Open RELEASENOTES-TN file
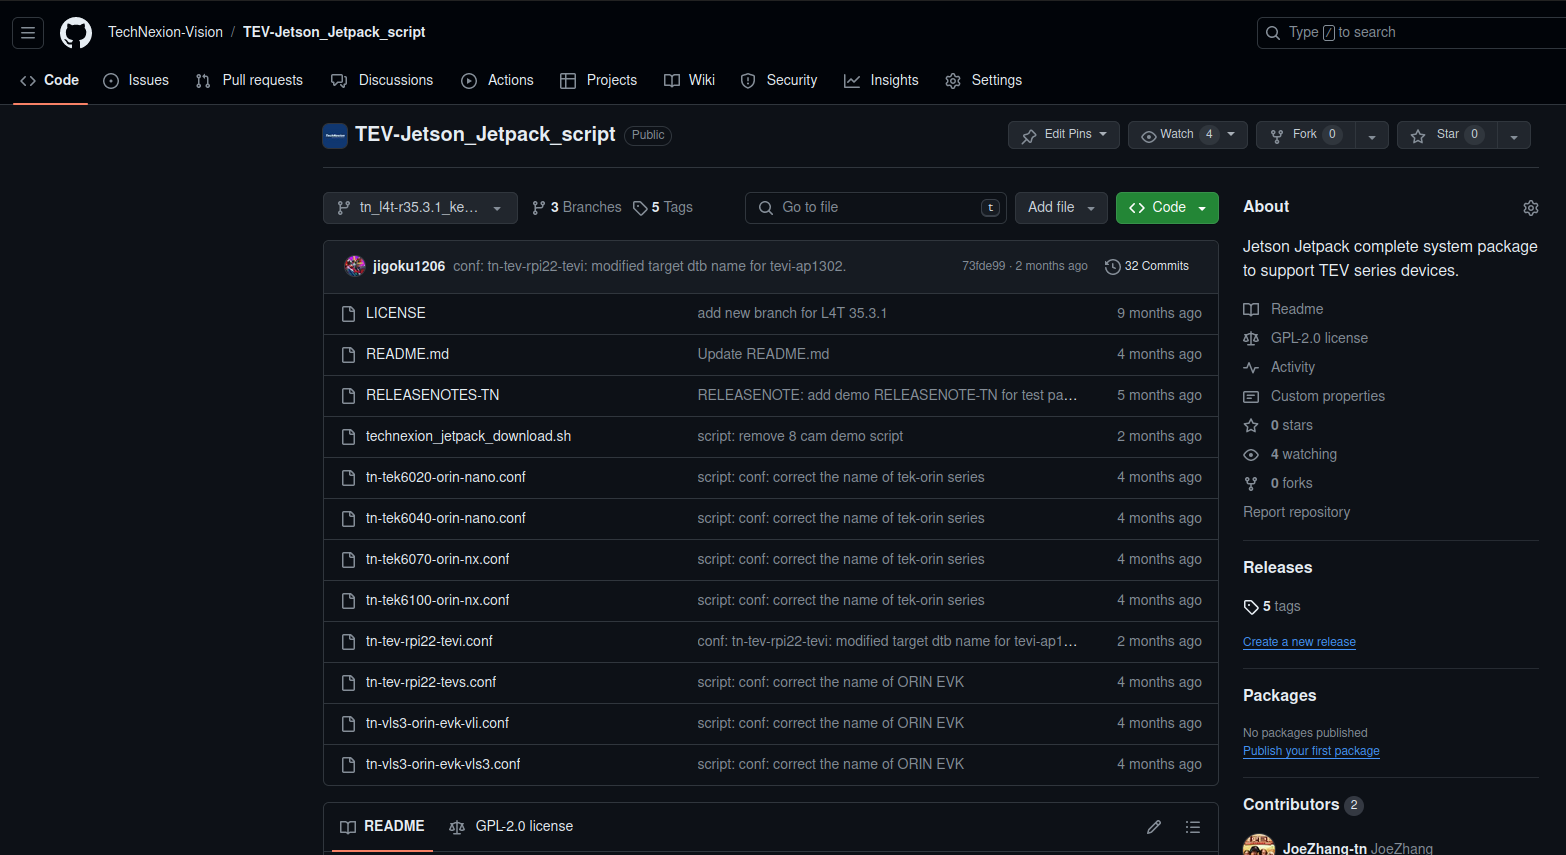This screenshot has height=855, width=1566. (432, 396)
